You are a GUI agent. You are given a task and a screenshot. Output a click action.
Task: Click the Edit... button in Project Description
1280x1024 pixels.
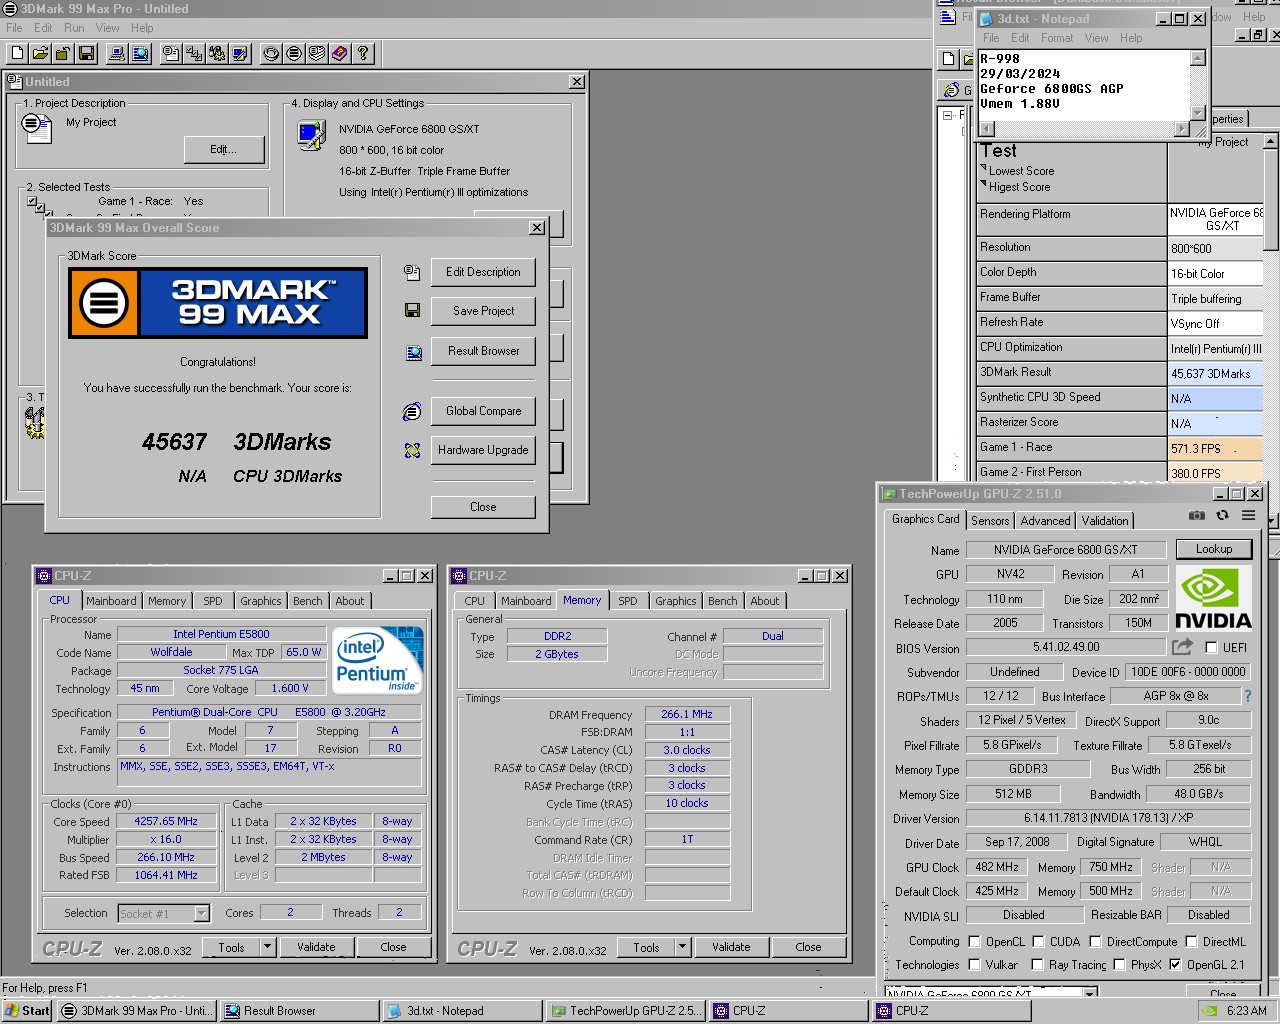[x=224, y=149]
